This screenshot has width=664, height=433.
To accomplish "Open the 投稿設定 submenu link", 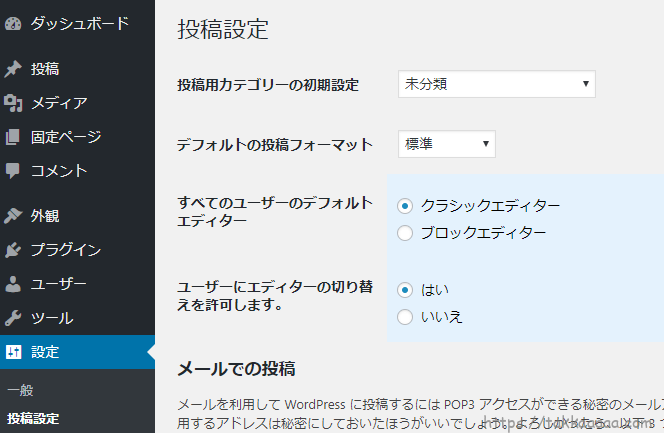I will click(x=33, y=418).
